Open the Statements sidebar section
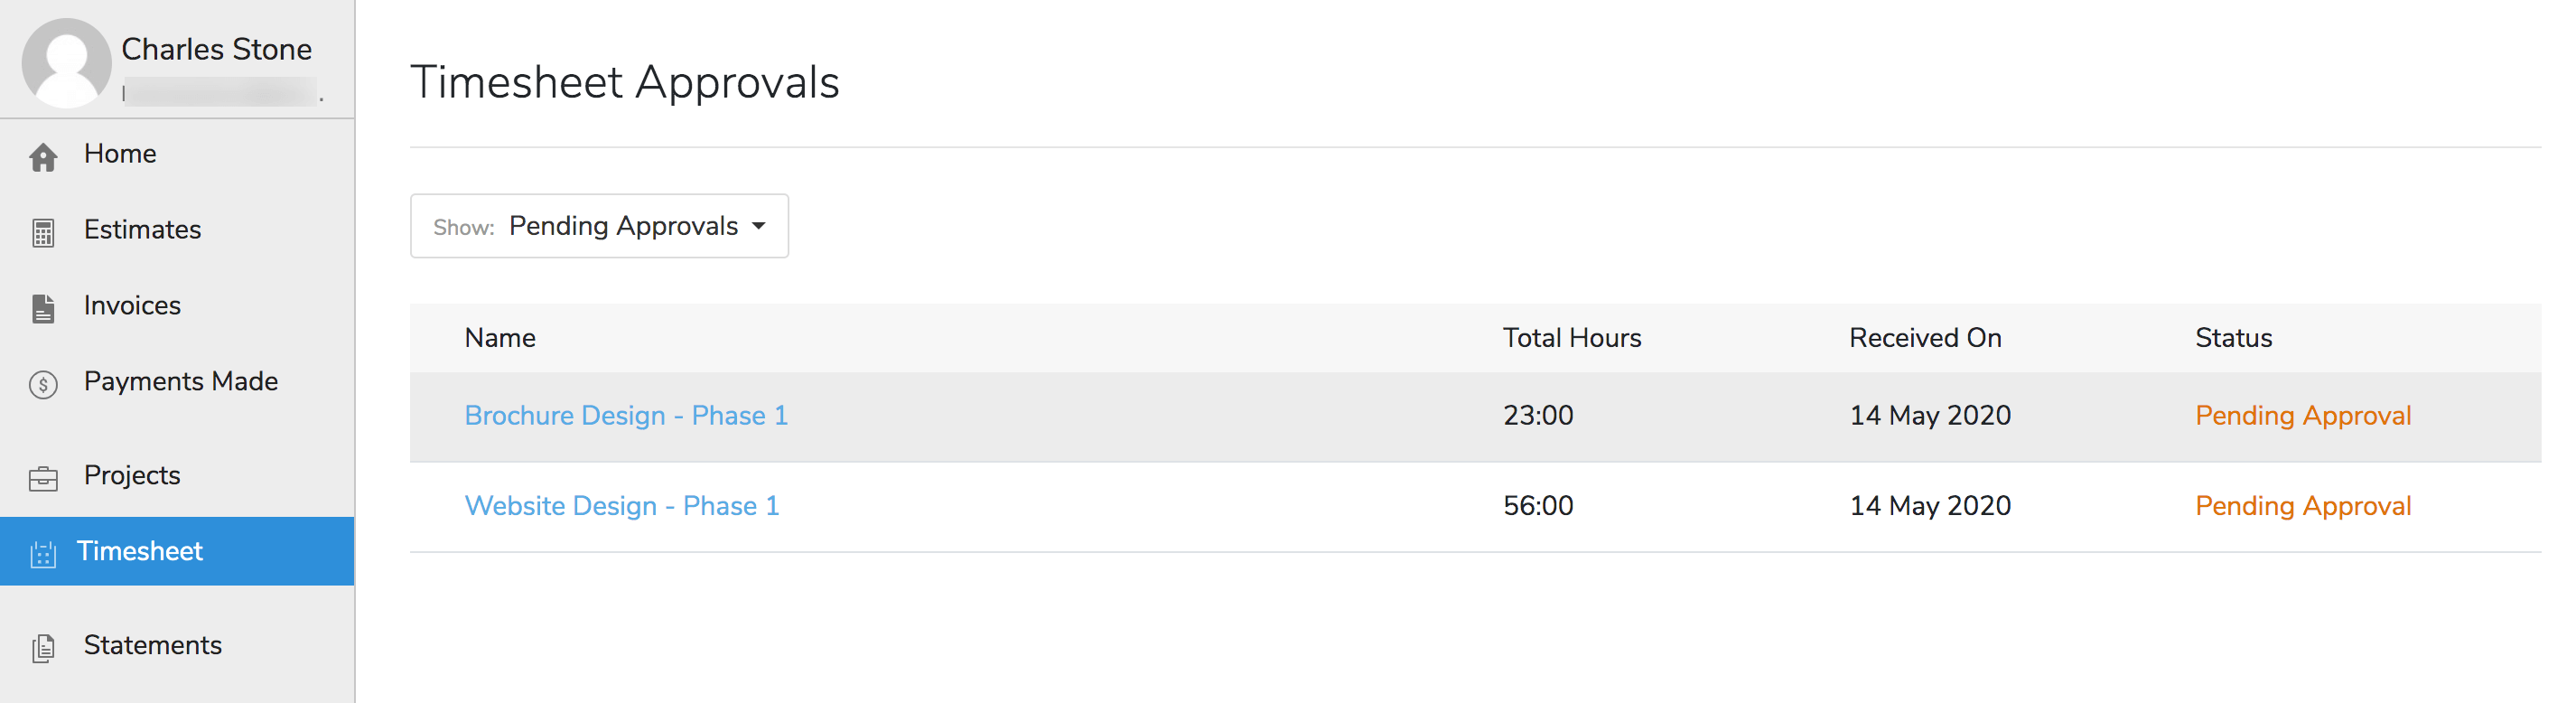Screen dimensions: 2576x703 pyautogui.click(x=152, y=645)
